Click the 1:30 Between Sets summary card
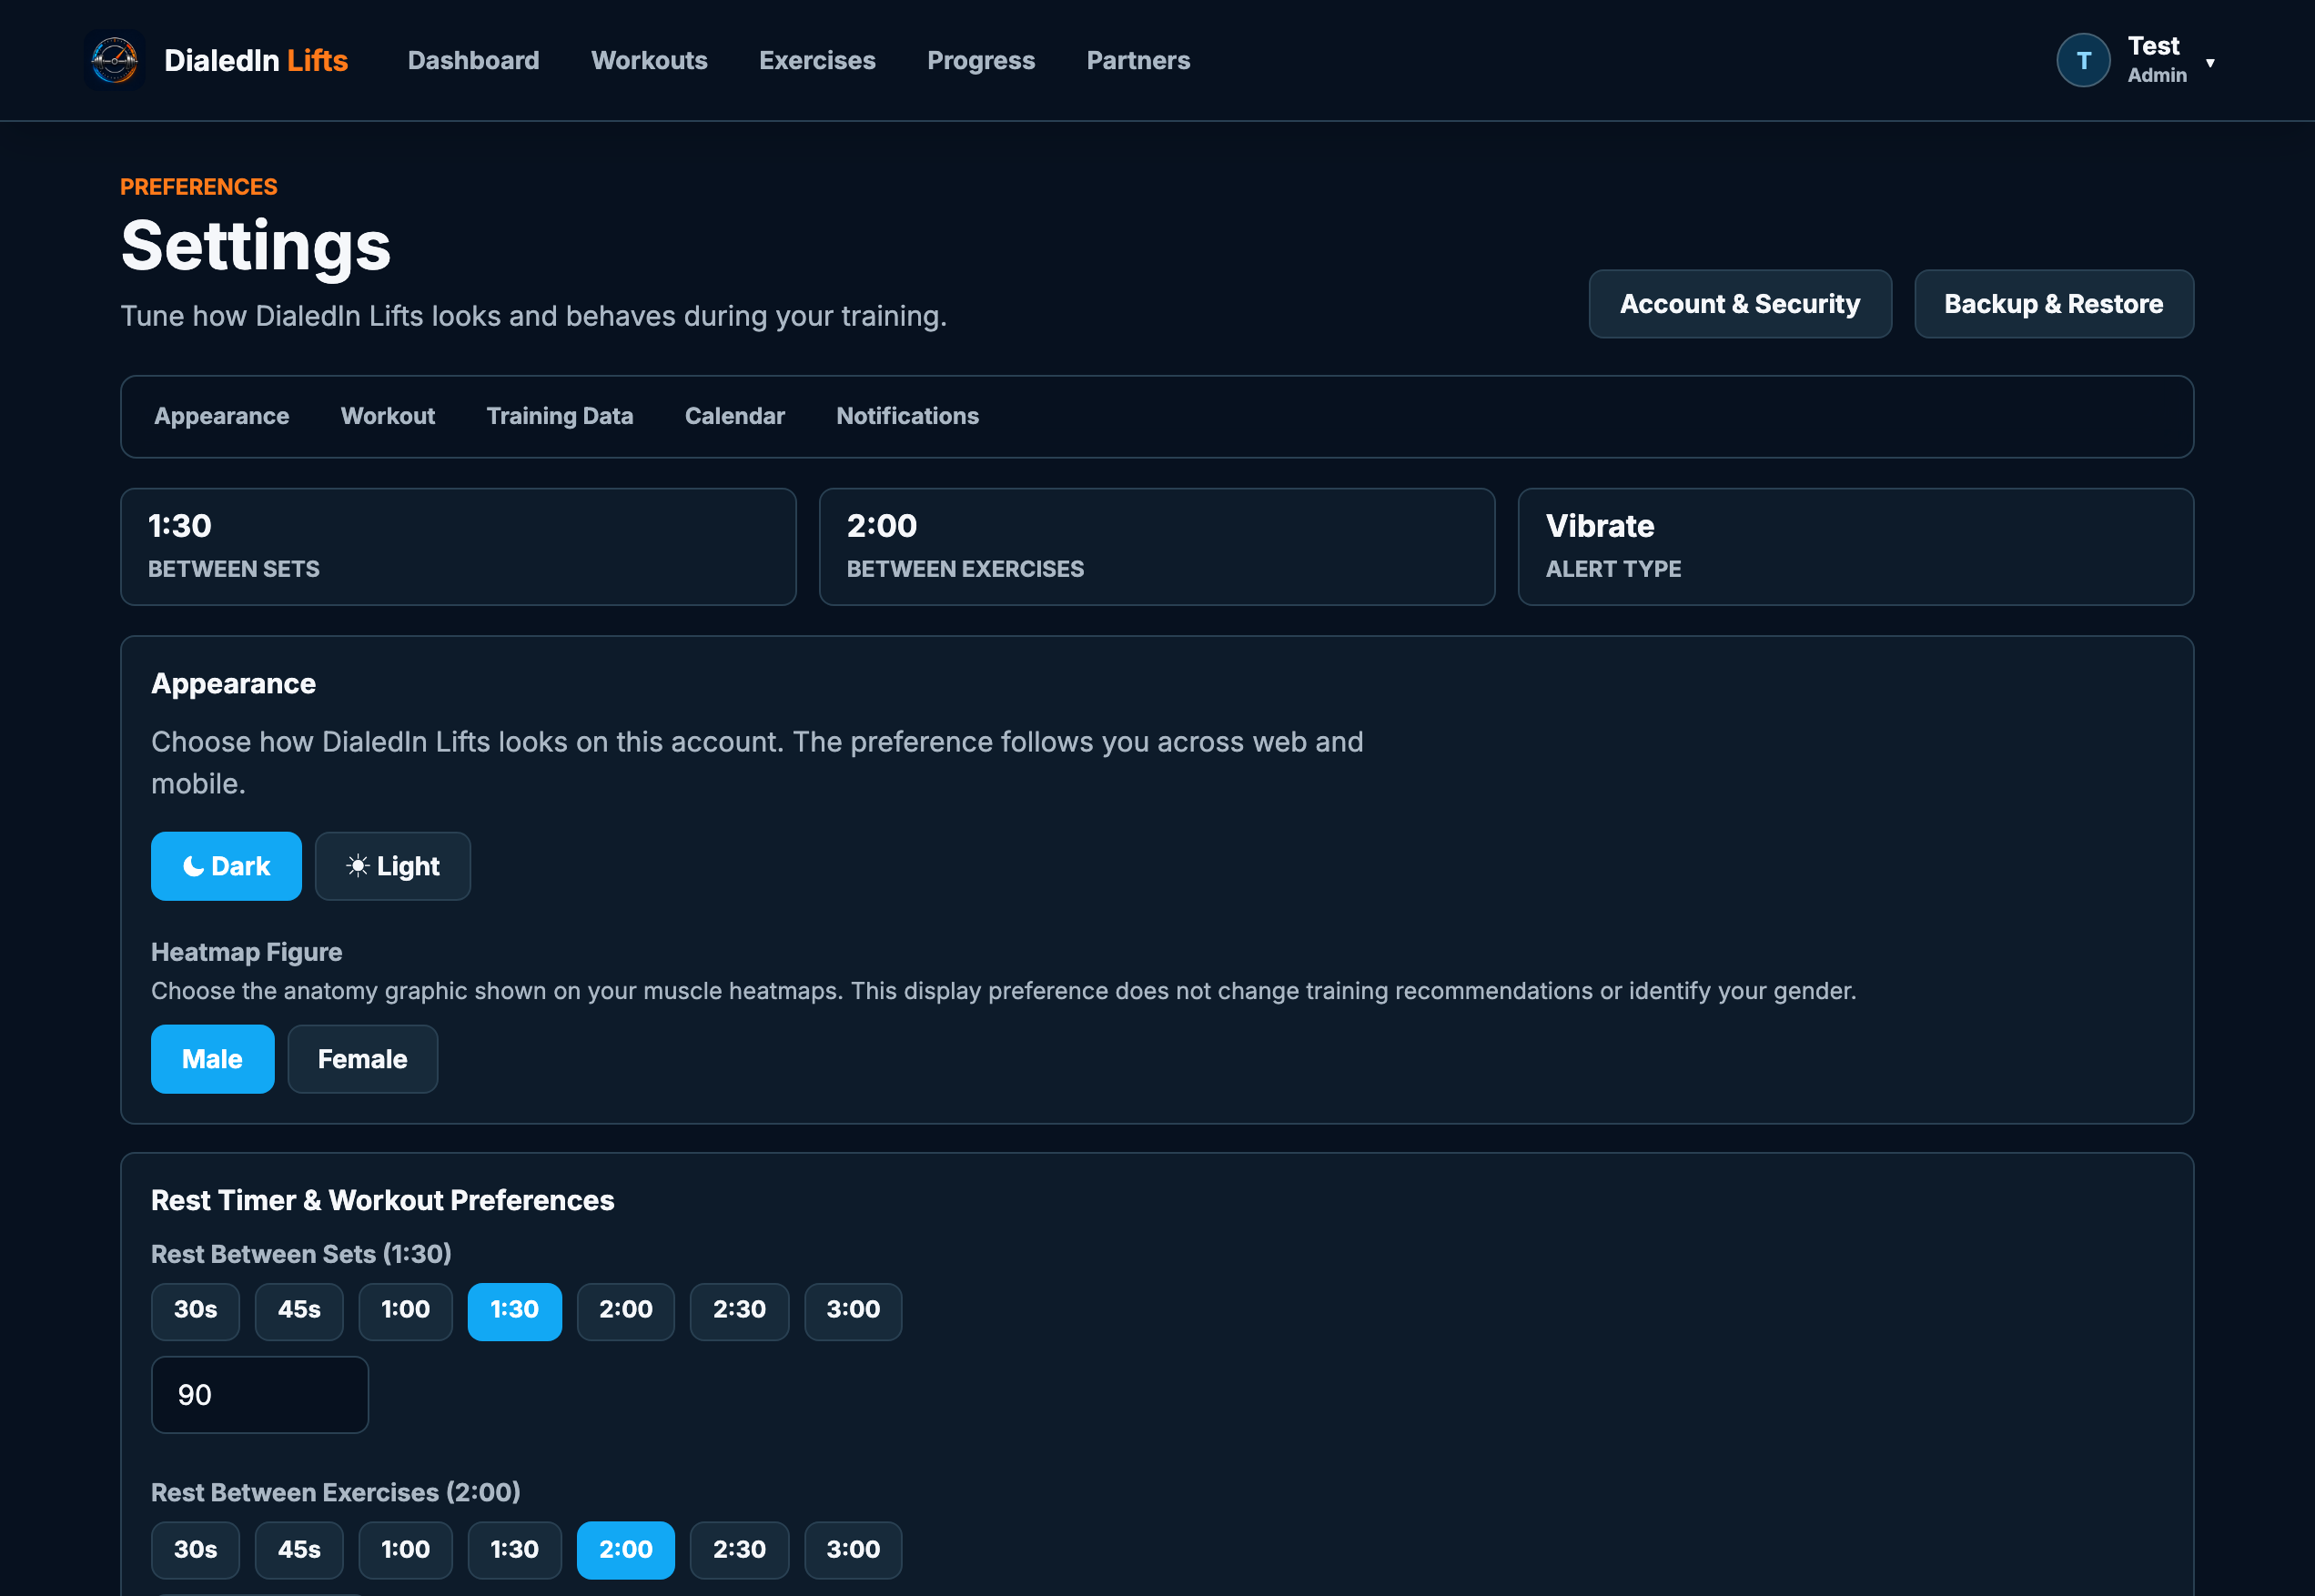 (458, 547)
